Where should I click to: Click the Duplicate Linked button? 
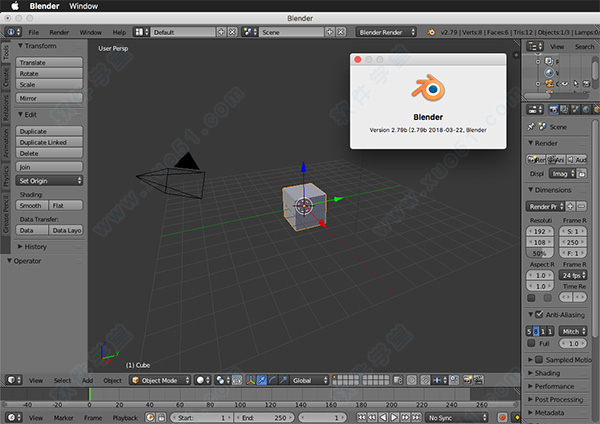click(x=49, y=142)
